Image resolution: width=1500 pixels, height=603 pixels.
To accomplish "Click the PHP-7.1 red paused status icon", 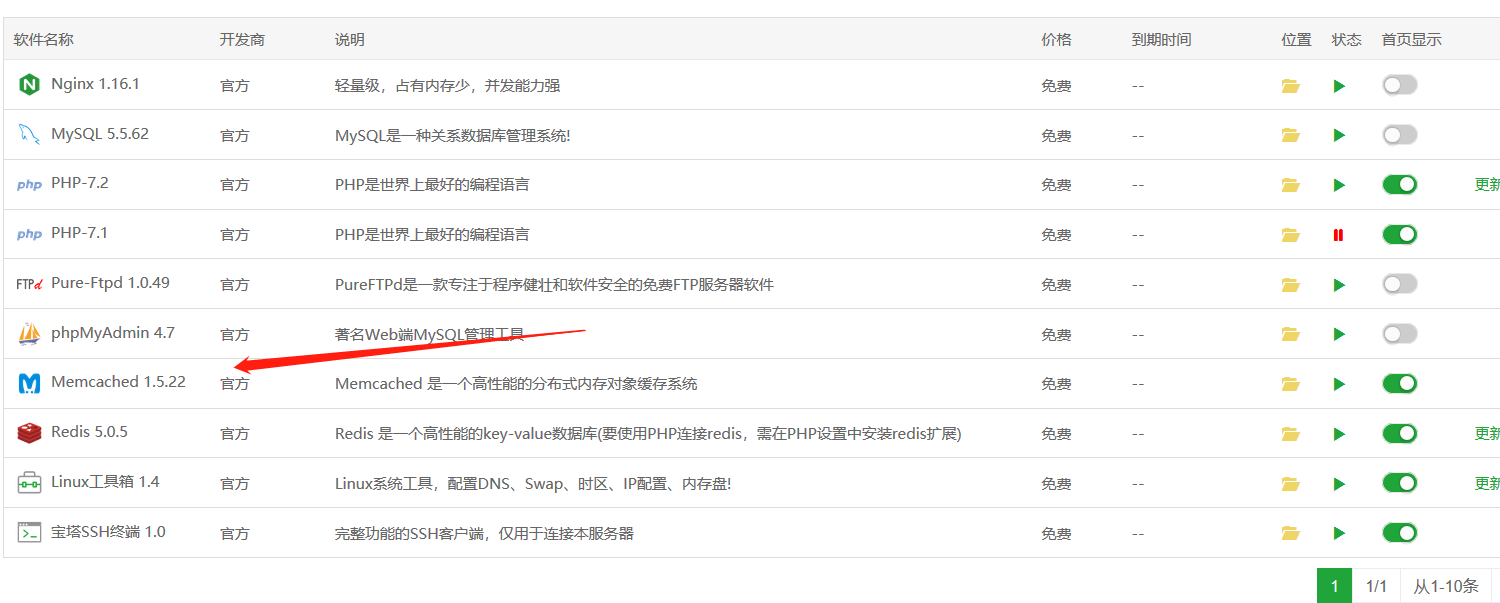I will [x=1338, y=235].
